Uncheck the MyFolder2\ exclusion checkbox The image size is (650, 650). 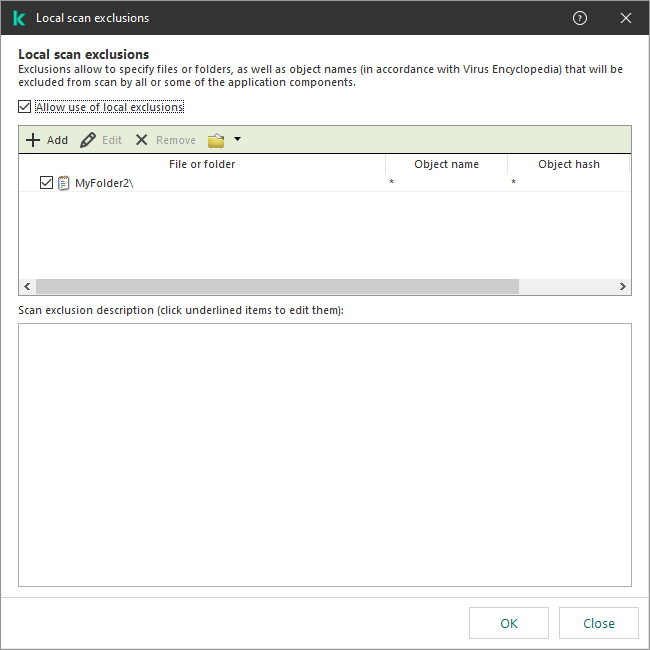tap(46, 183)
